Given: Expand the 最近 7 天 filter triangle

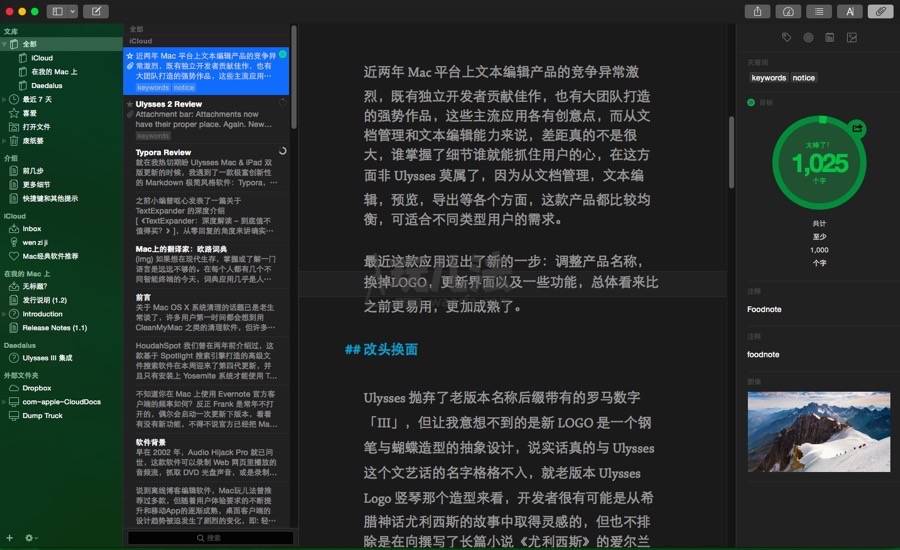Looking at the screenshot, I should (x=5, y=99).
